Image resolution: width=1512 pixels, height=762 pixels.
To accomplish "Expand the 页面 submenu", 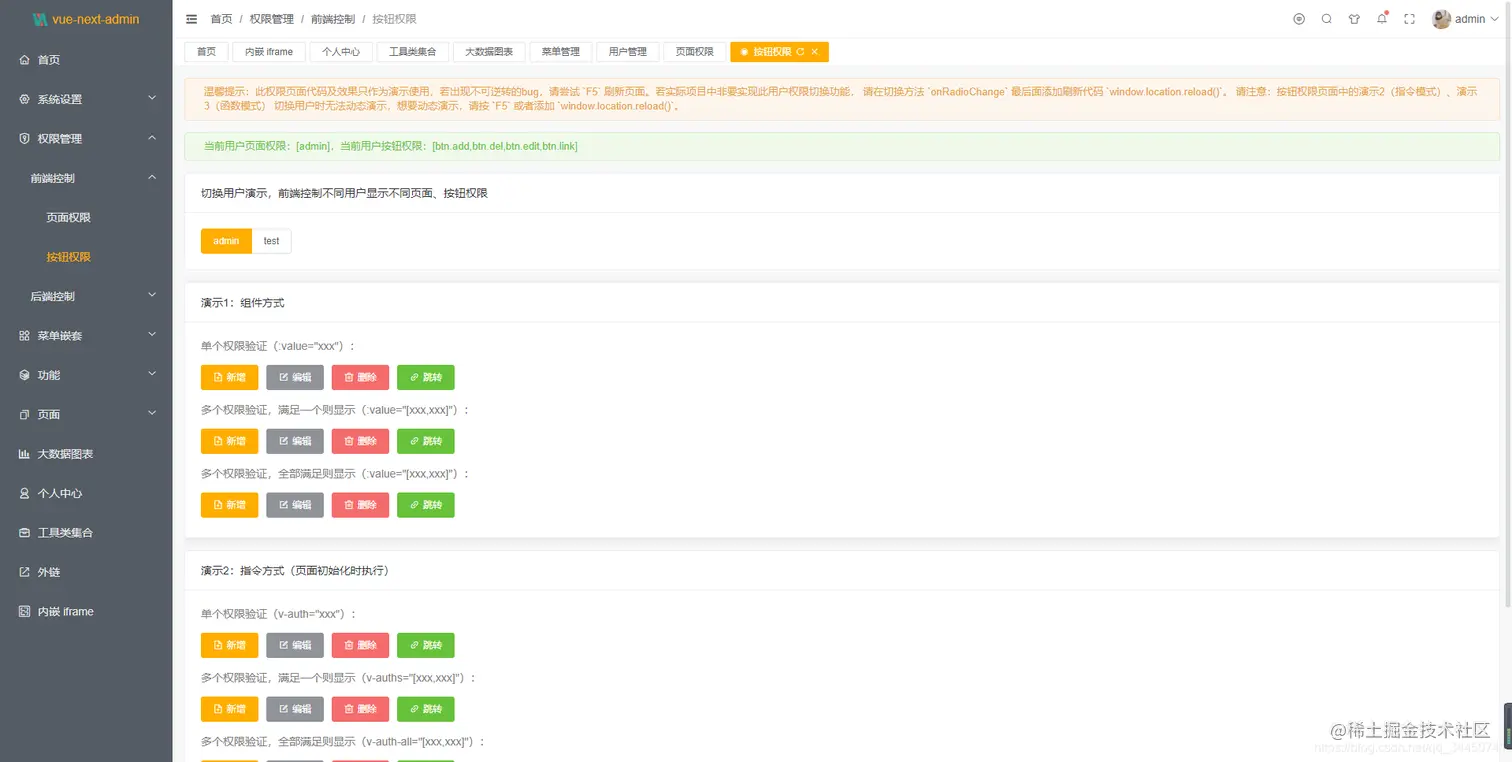I will pyautogui.click(x=152, y=415).
